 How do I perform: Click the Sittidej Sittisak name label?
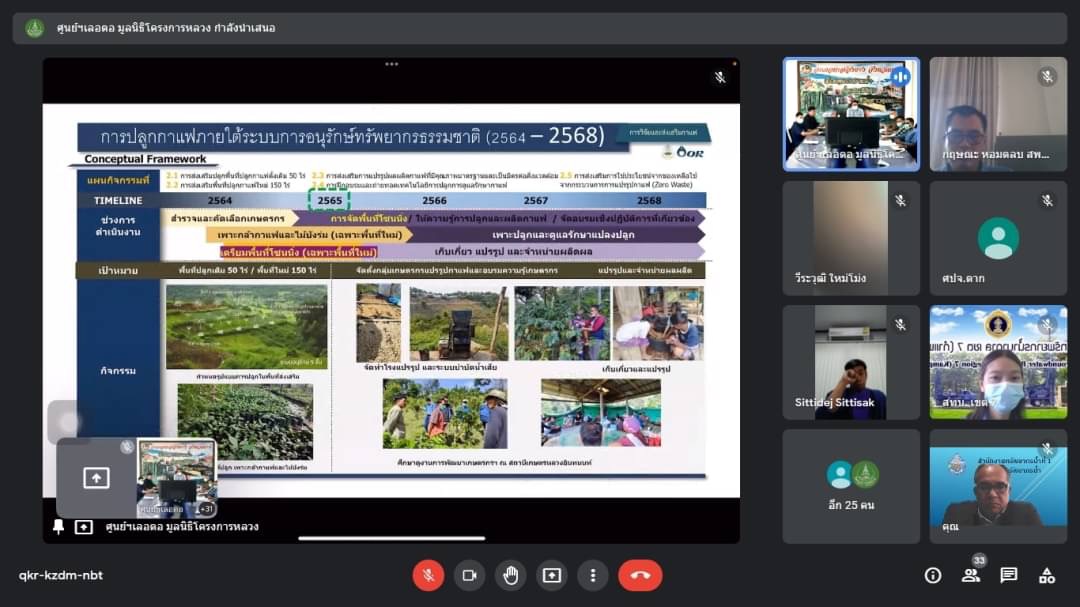coord(834,402)
